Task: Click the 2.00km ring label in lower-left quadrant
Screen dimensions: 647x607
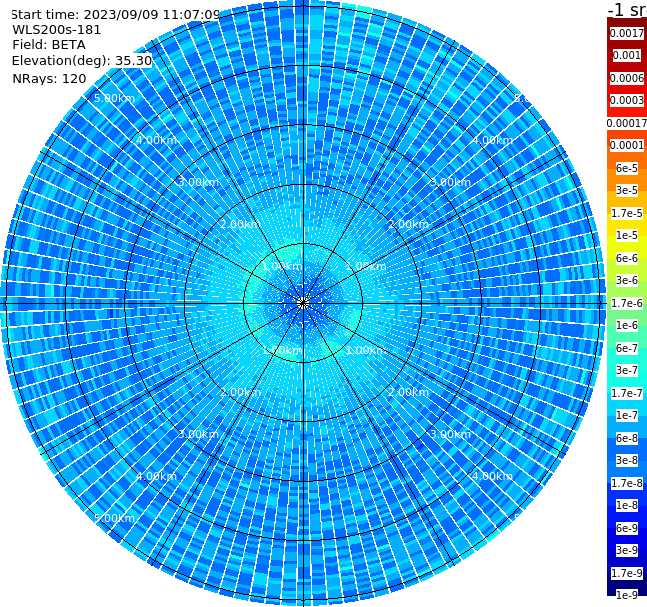Action: tap(241, 392)
